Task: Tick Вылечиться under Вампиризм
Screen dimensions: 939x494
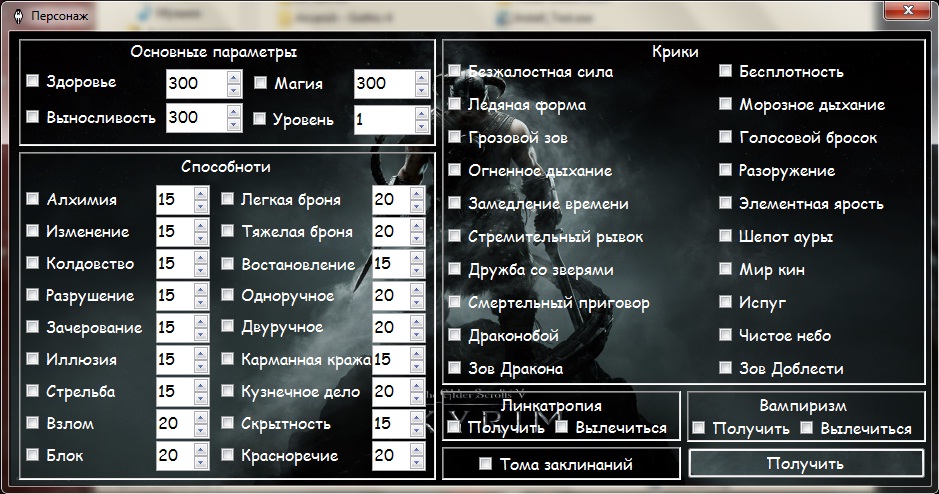Action: (807, 428)
